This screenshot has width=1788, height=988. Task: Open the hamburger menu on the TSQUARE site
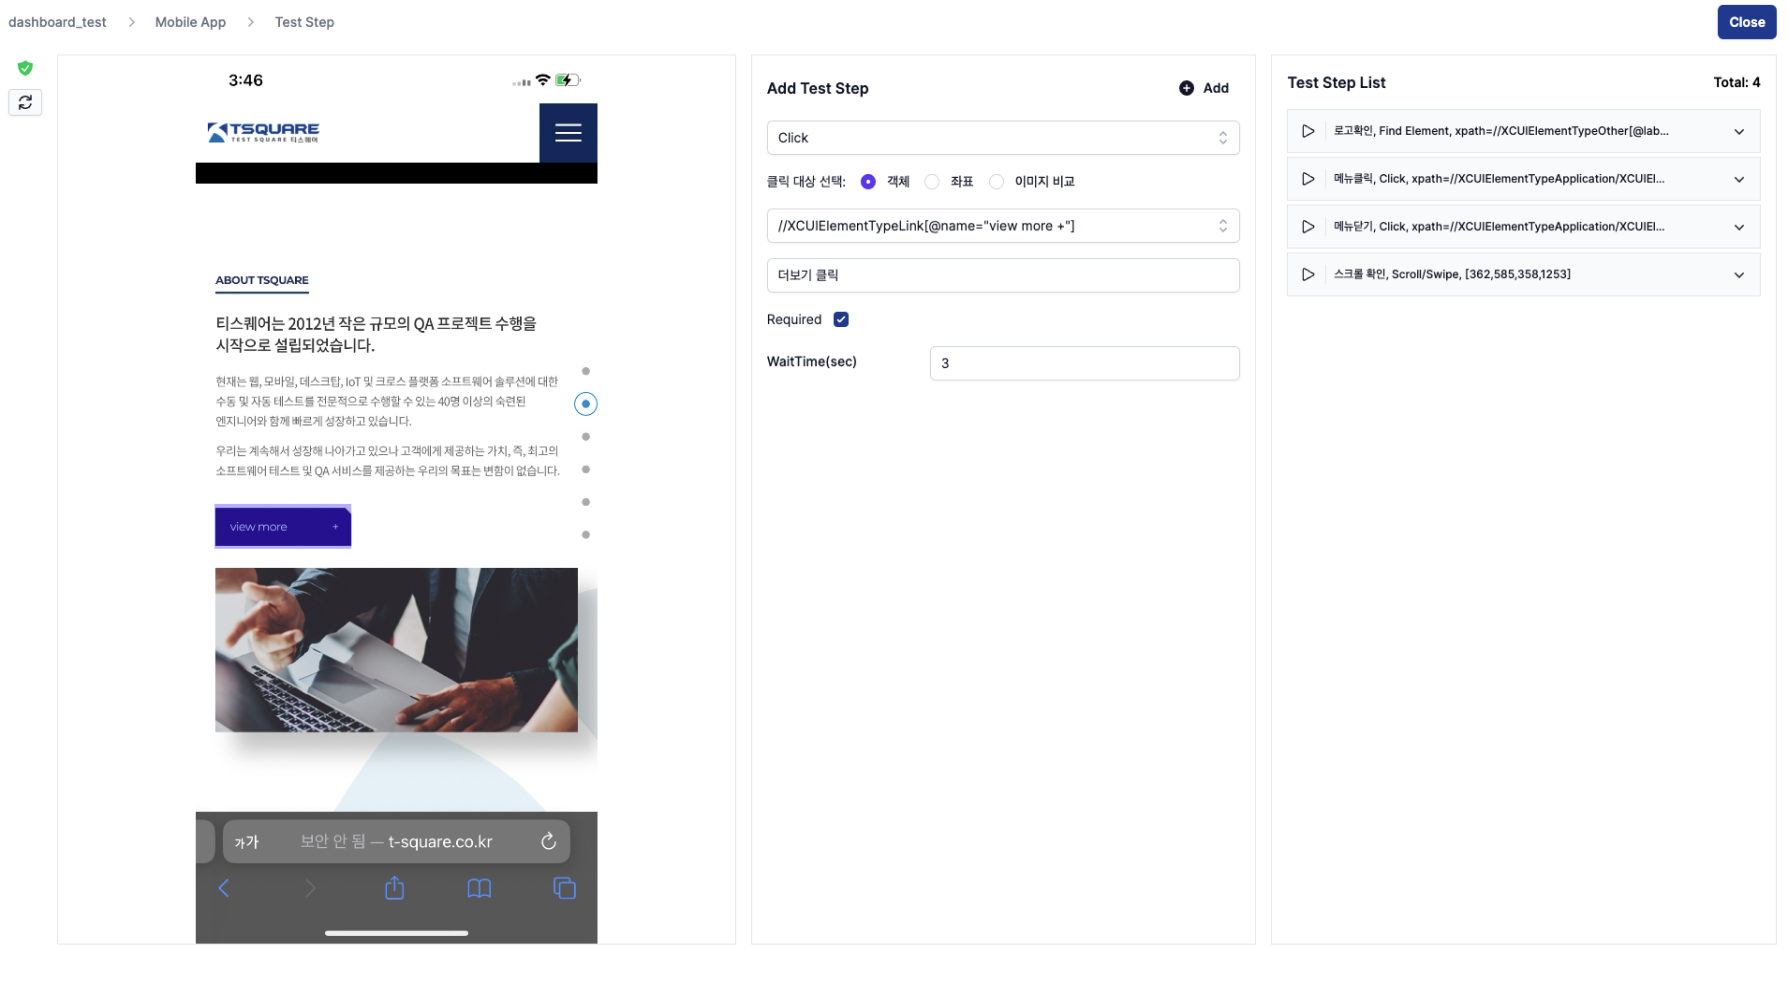pos(568,132)
